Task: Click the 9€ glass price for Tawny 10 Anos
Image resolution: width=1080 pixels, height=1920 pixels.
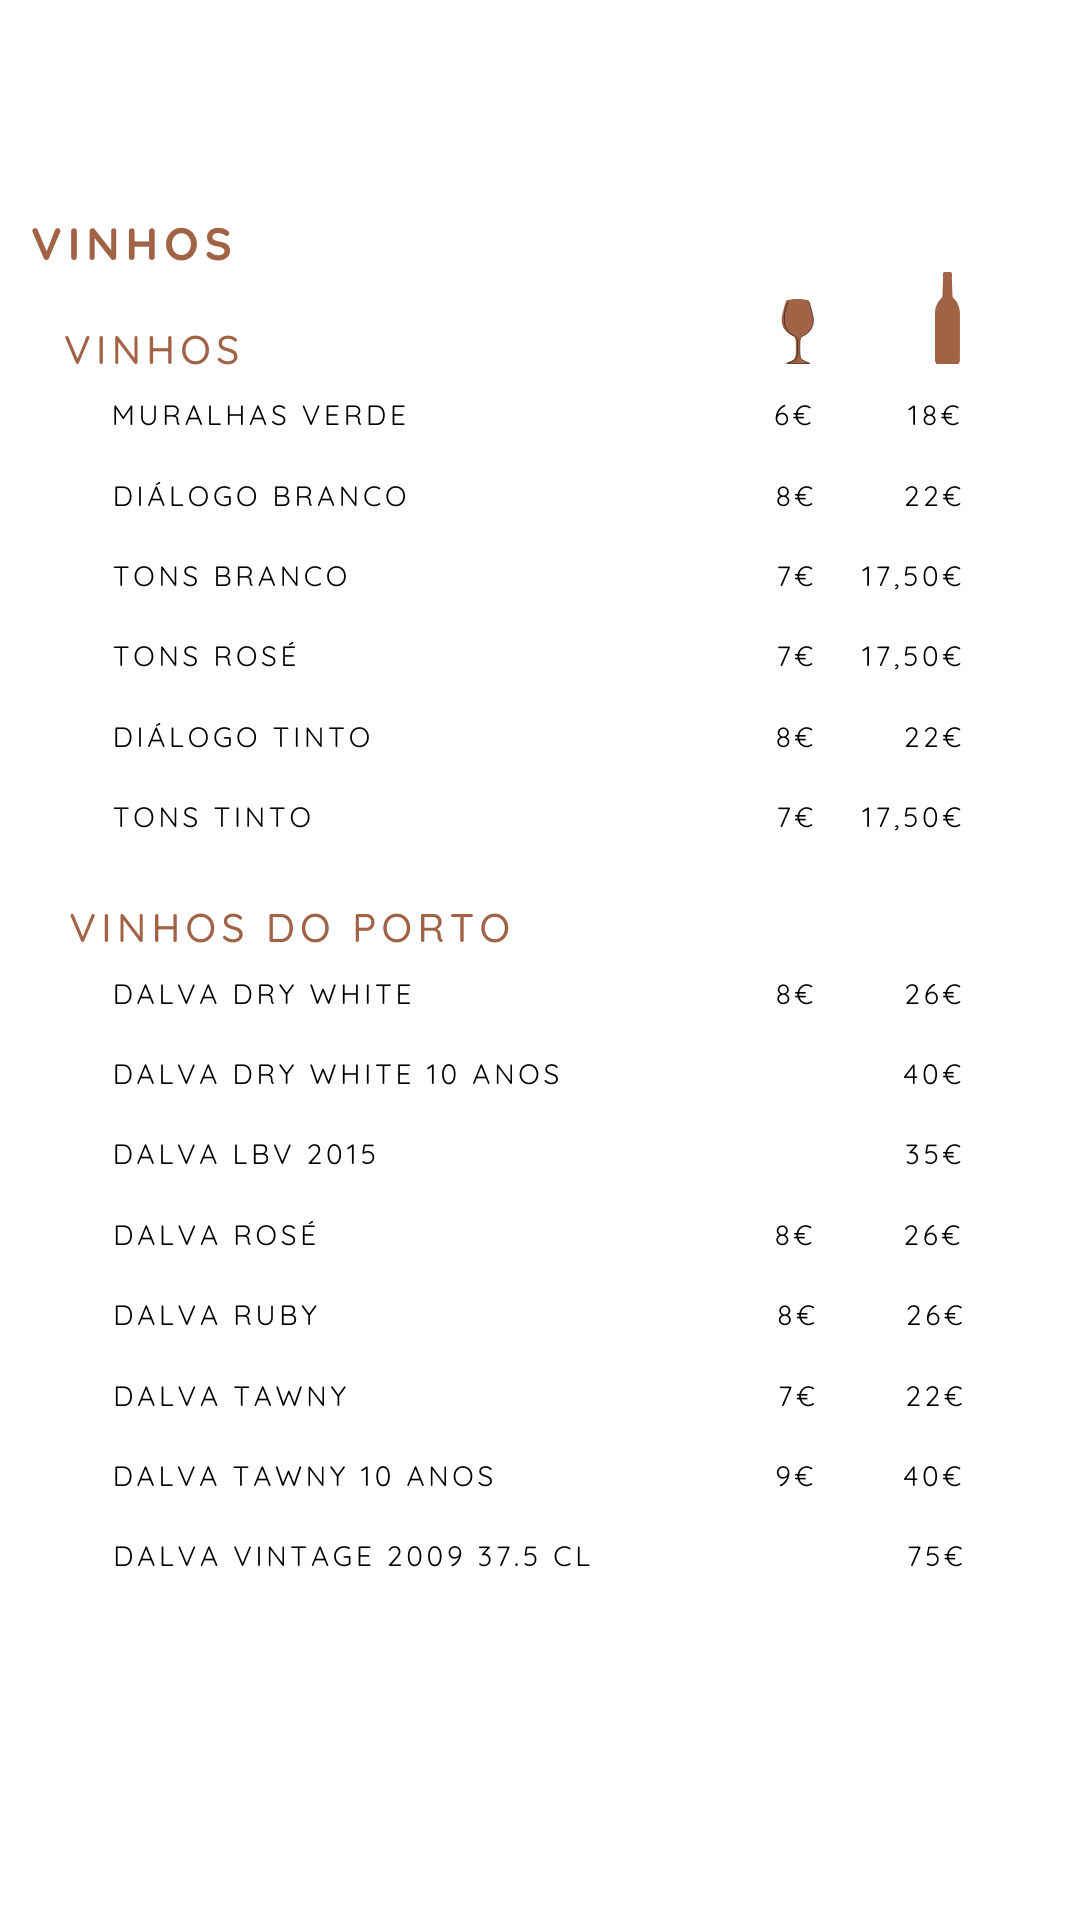Action: (x=795, y=1477)
